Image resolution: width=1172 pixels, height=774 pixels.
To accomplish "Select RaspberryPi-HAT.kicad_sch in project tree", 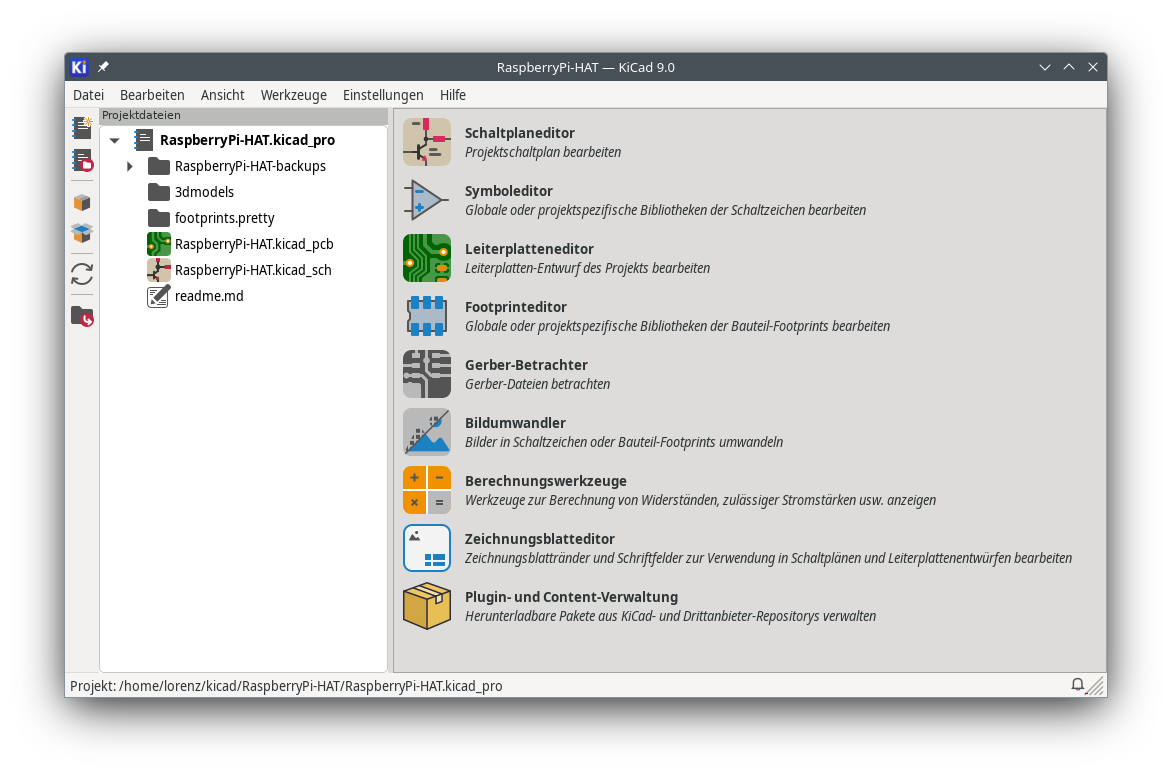I will (253, 270).
